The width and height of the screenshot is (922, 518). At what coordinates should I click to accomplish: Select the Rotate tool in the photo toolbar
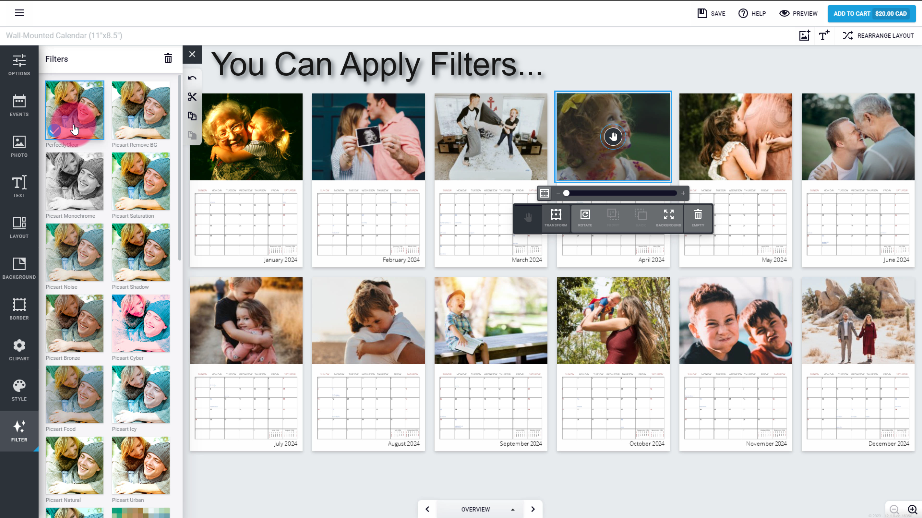(585, 216)
